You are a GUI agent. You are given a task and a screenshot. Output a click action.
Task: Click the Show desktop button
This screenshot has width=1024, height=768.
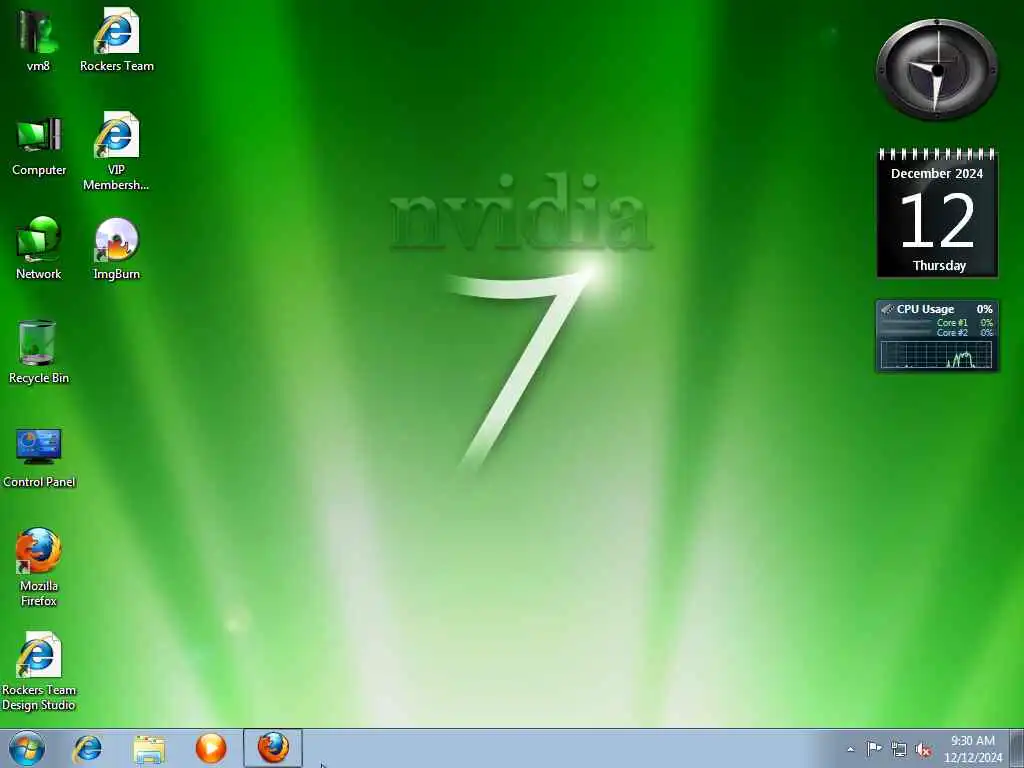1017,748
